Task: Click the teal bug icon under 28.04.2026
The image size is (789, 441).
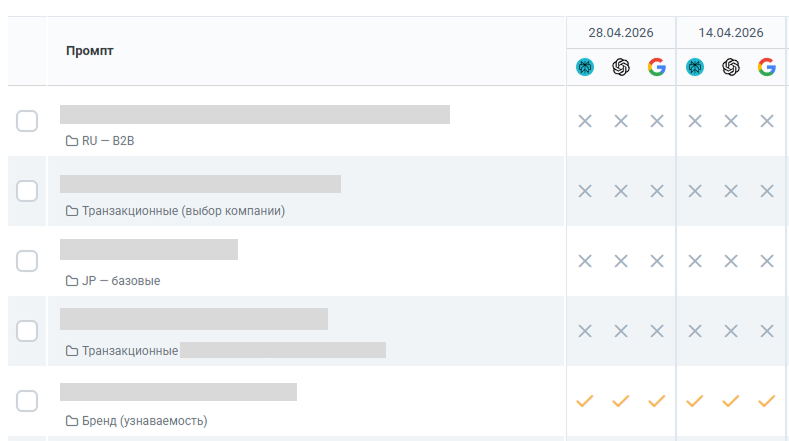Action: coord(585,67)
